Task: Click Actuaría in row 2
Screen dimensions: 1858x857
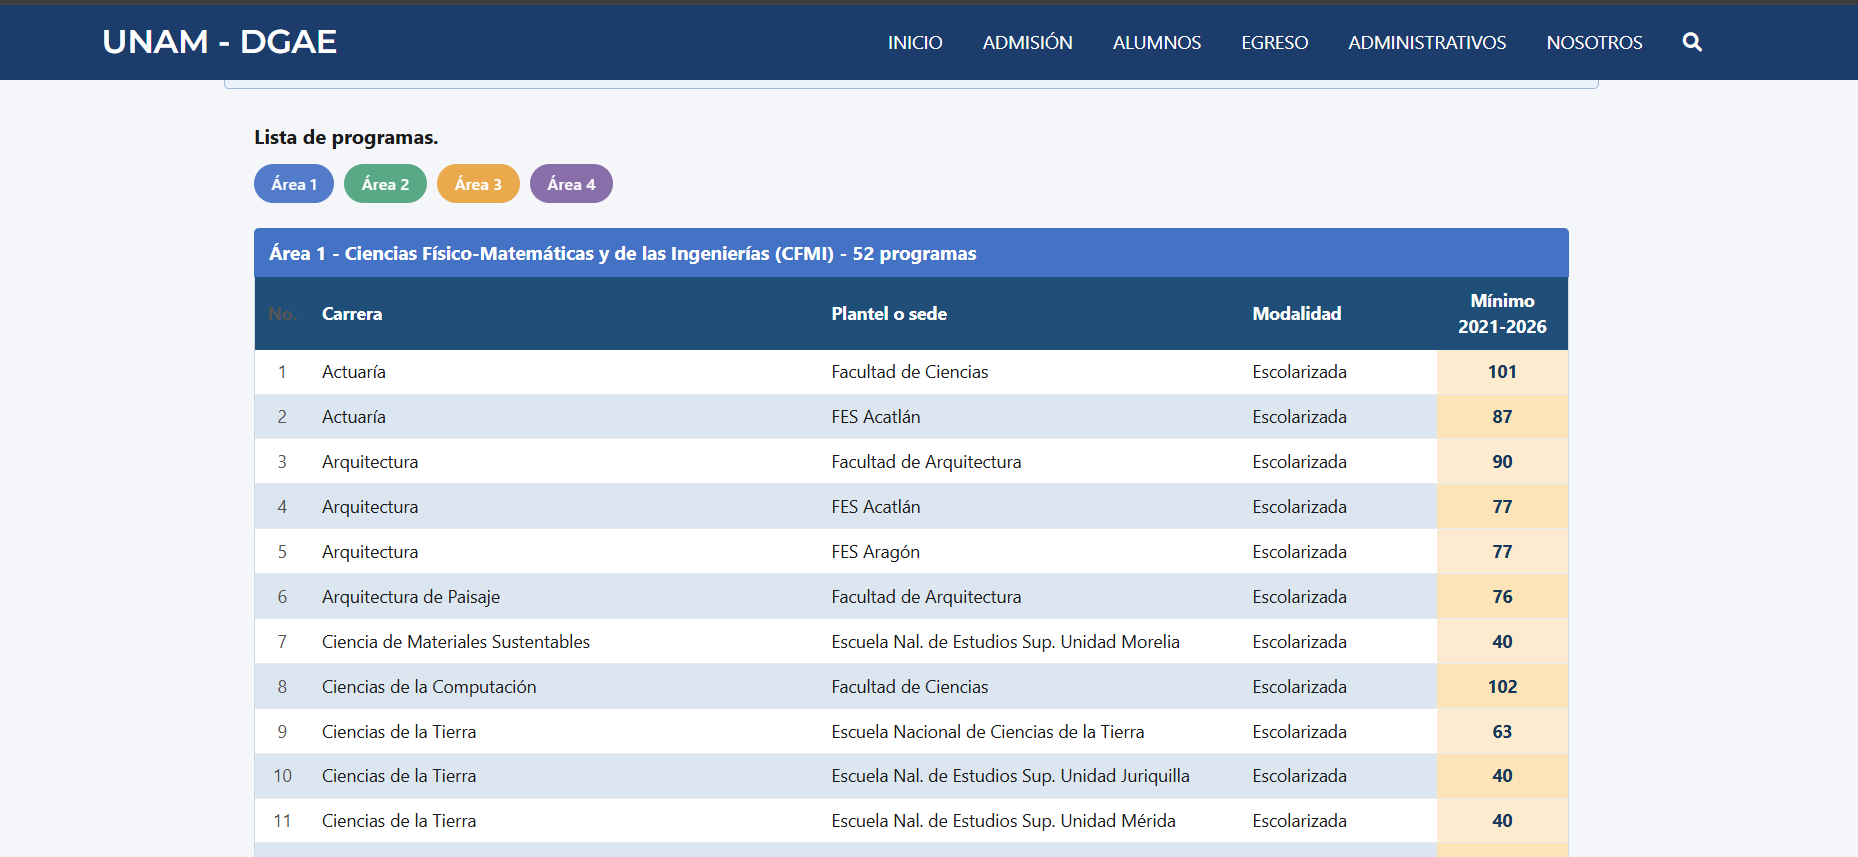Action: [x=354, y=417]
